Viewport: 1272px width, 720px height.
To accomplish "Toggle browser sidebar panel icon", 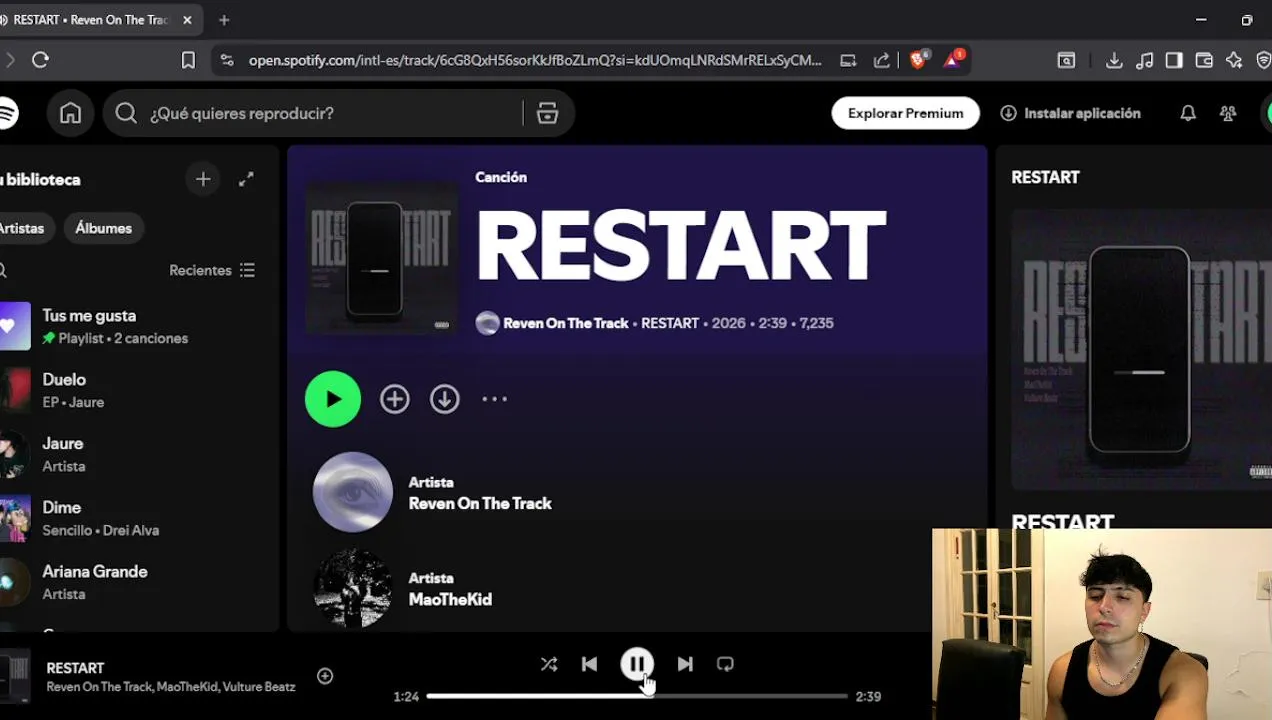I will pyautogui.click(x=1174, y=60).
